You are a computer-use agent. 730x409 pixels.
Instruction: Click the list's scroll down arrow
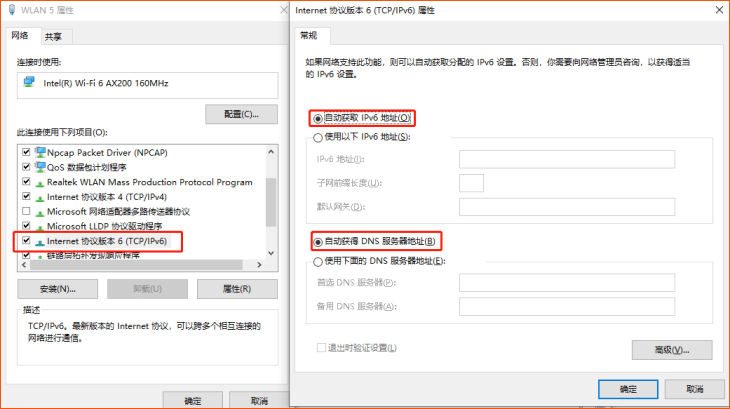[x=271, y=253]
